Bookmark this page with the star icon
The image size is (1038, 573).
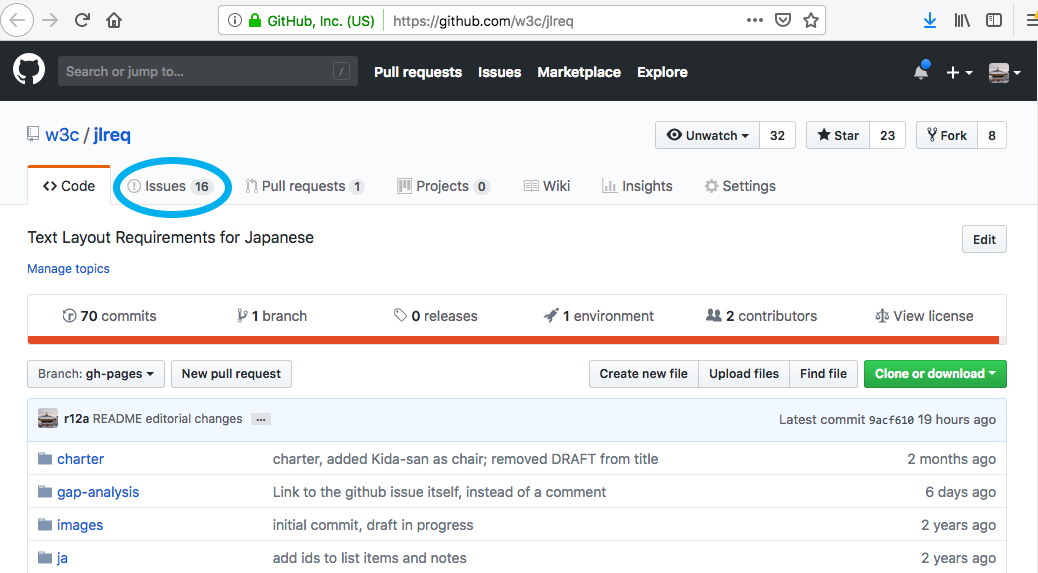811,20
